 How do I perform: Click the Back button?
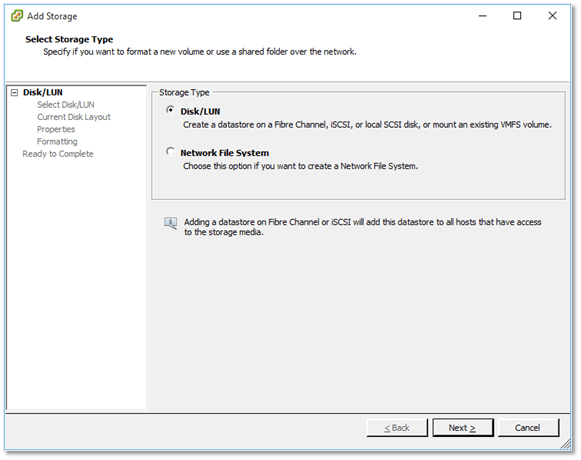click(397, 428)
